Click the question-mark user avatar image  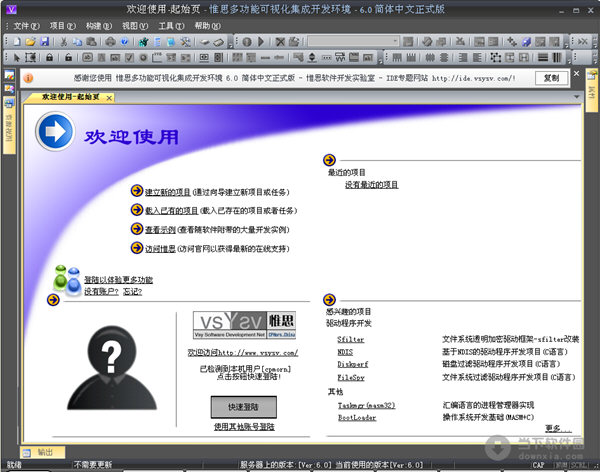coord(112,368)
